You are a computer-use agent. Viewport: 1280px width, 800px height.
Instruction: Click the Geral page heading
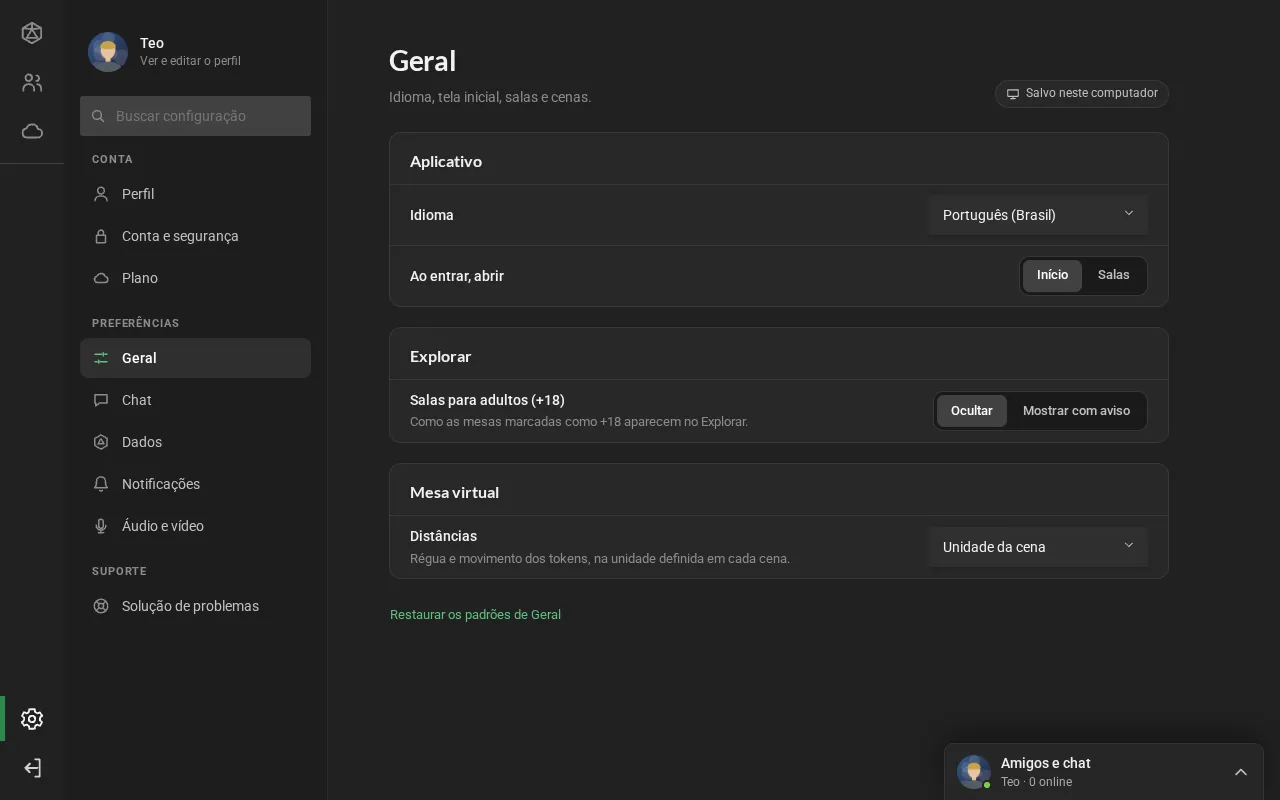[422, 61]
